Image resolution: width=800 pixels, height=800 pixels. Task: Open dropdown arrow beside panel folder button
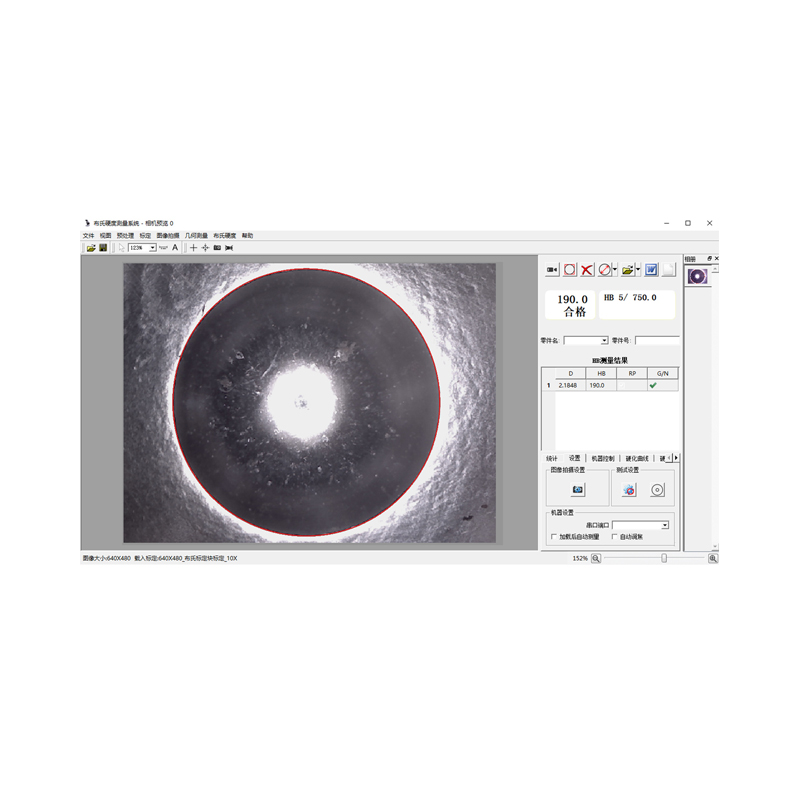point(638,270)
